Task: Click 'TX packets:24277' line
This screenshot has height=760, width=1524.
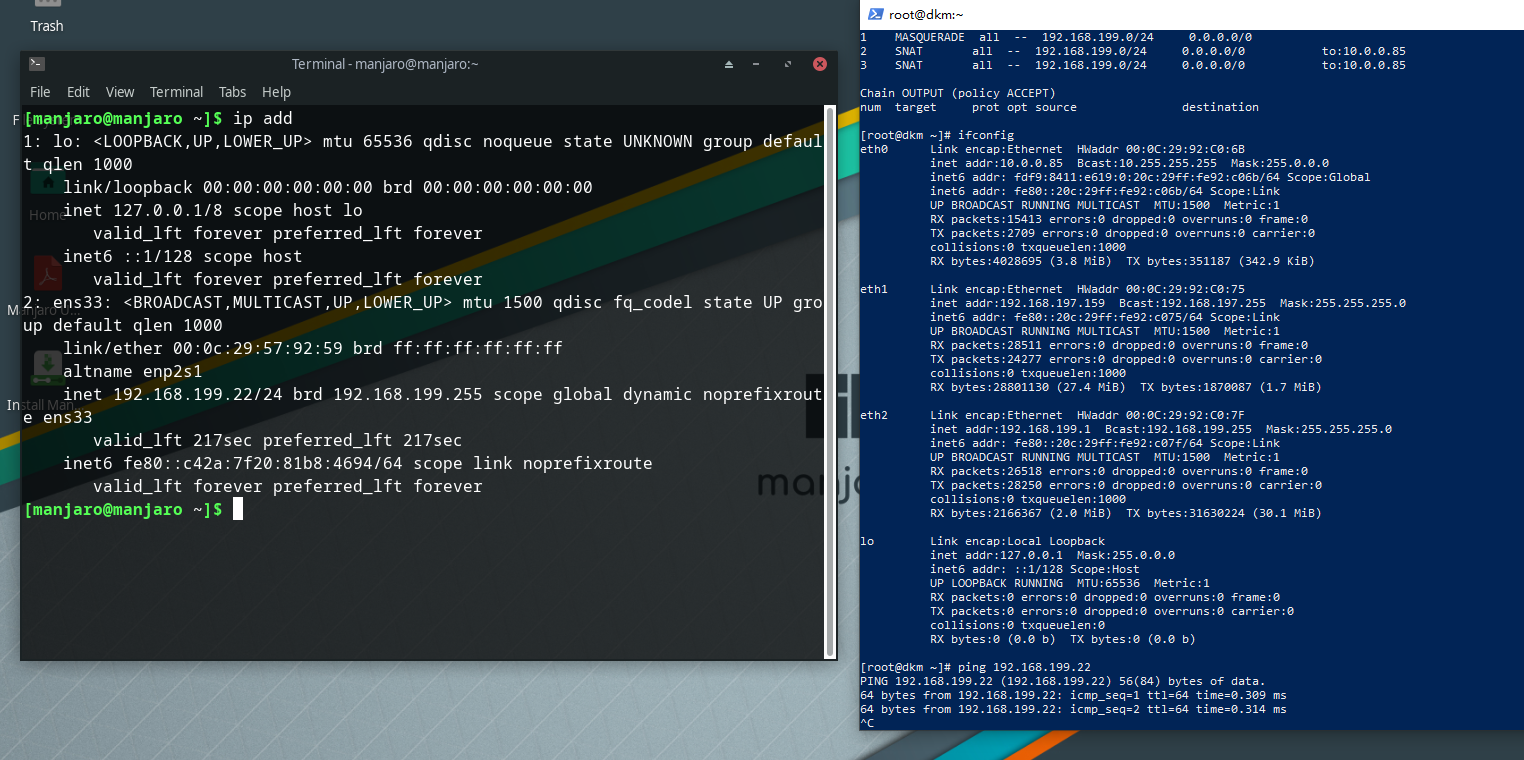Action: click(x=1126, y=359)
